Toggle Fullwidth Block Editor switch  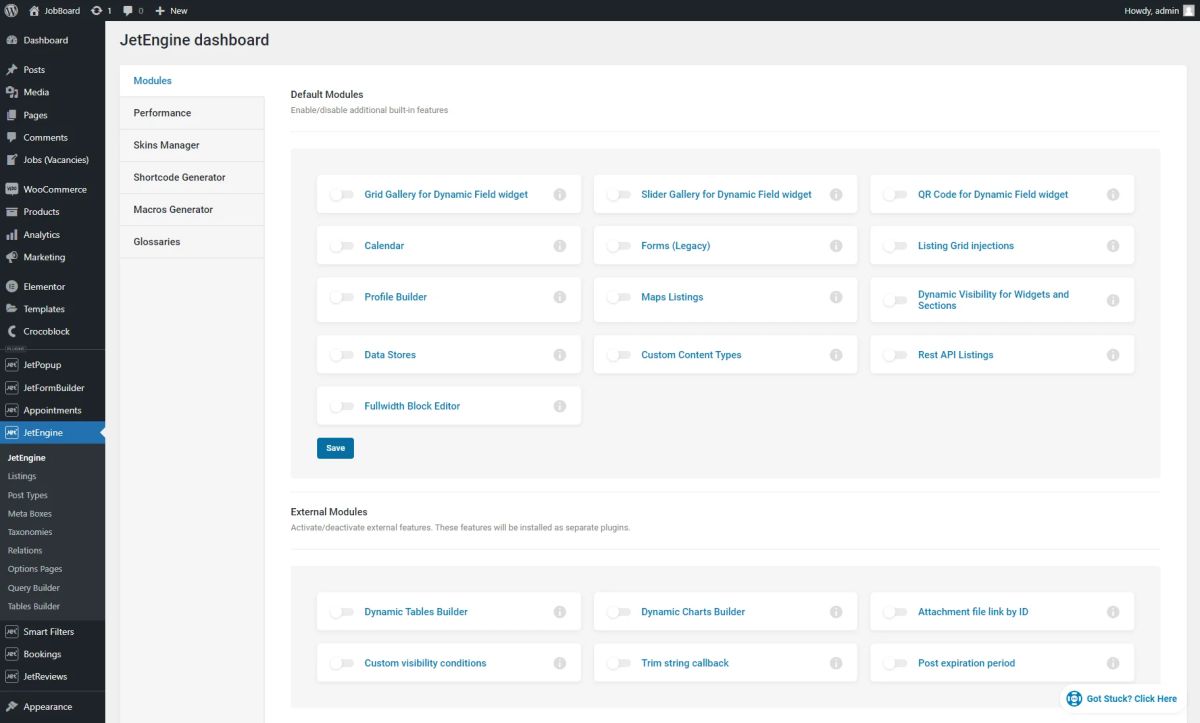point(342,406)
